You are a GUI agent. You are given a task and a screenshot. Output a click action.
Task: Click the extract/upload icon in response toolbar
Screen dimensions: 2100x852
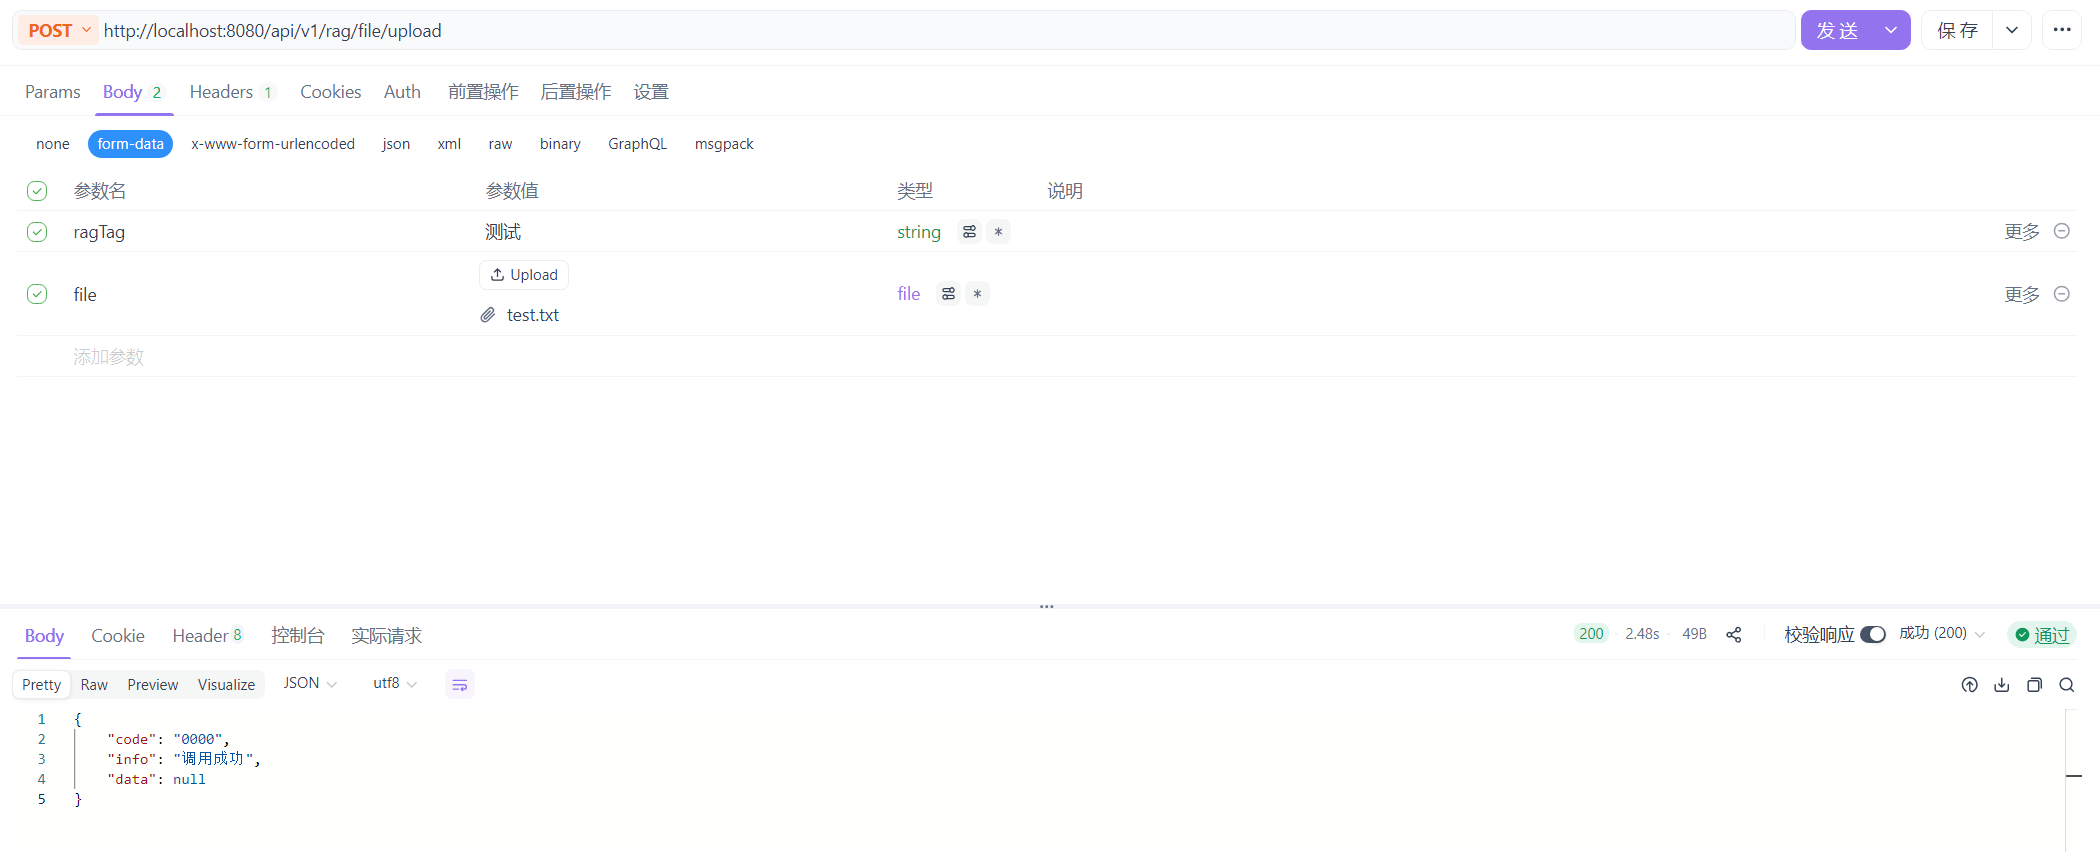tap(1970, 685)
